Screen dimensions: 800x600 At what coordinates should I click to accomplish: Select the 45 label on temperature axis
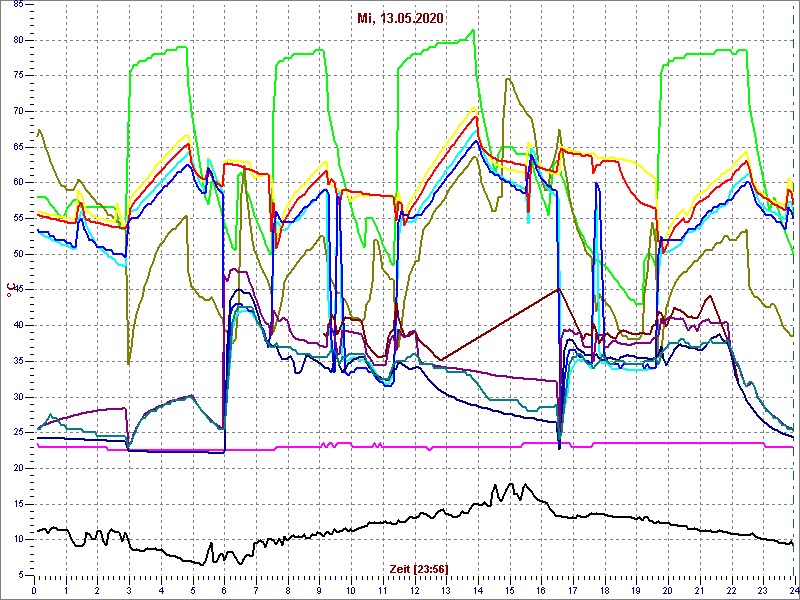[17, 290]
